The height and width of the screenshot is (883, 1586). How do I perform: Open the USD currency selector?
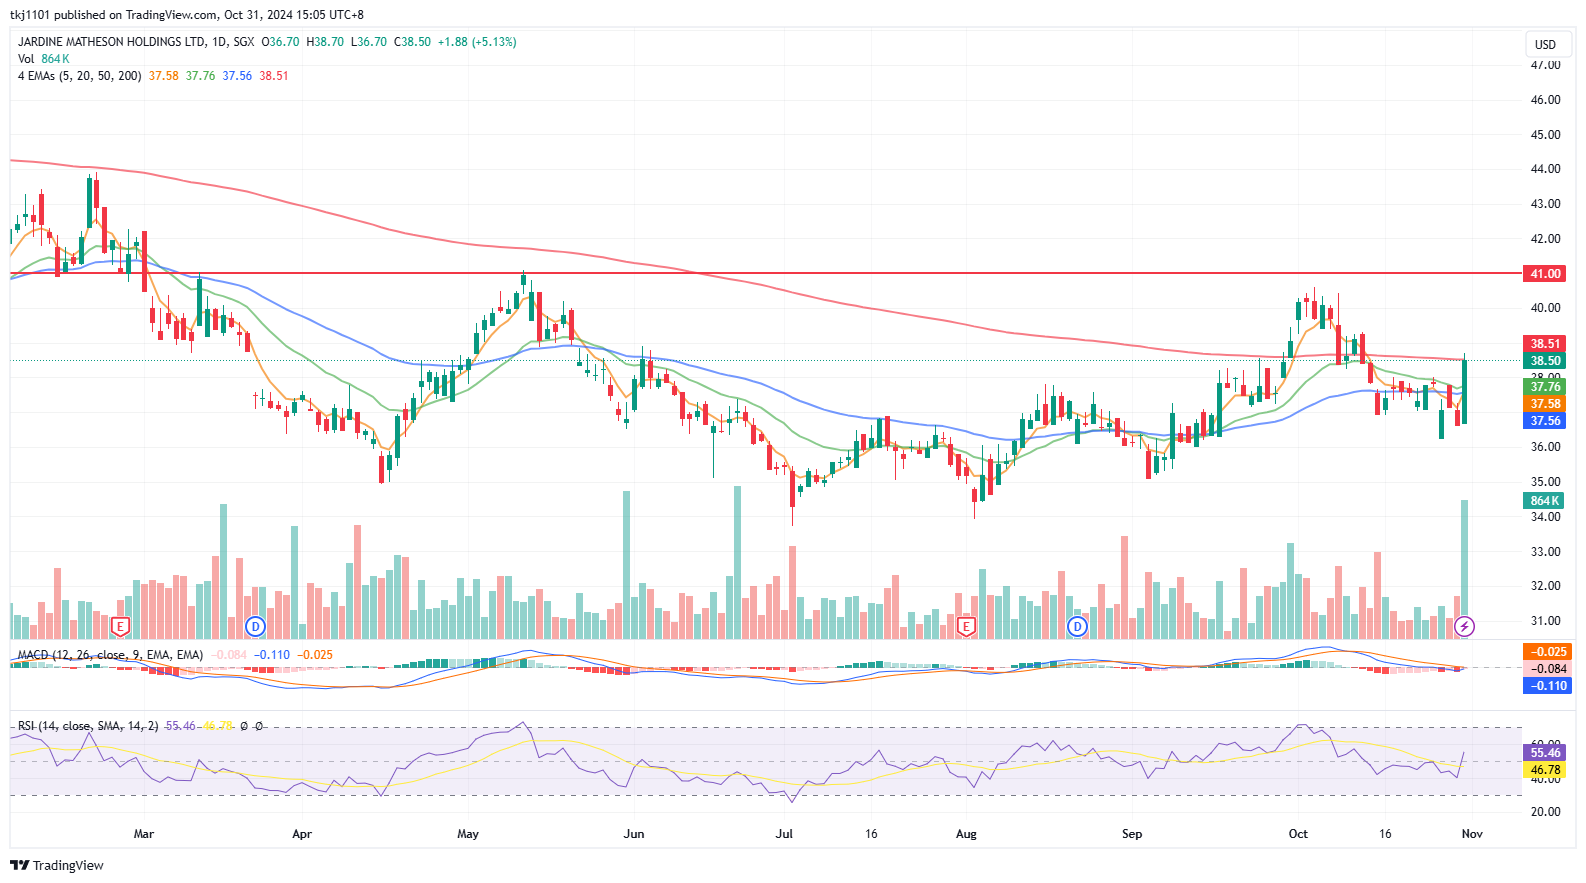[x=1546, y=44]
